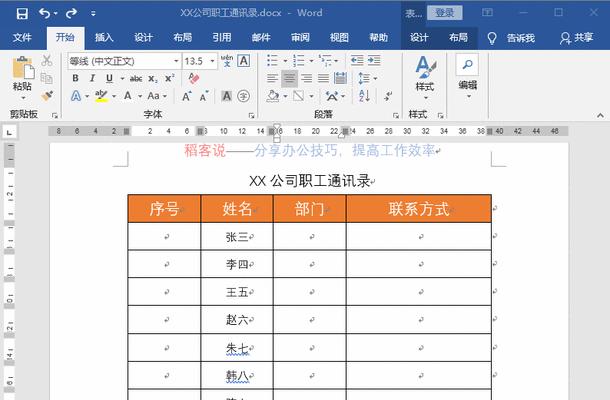Align text left

coord(272,79)
